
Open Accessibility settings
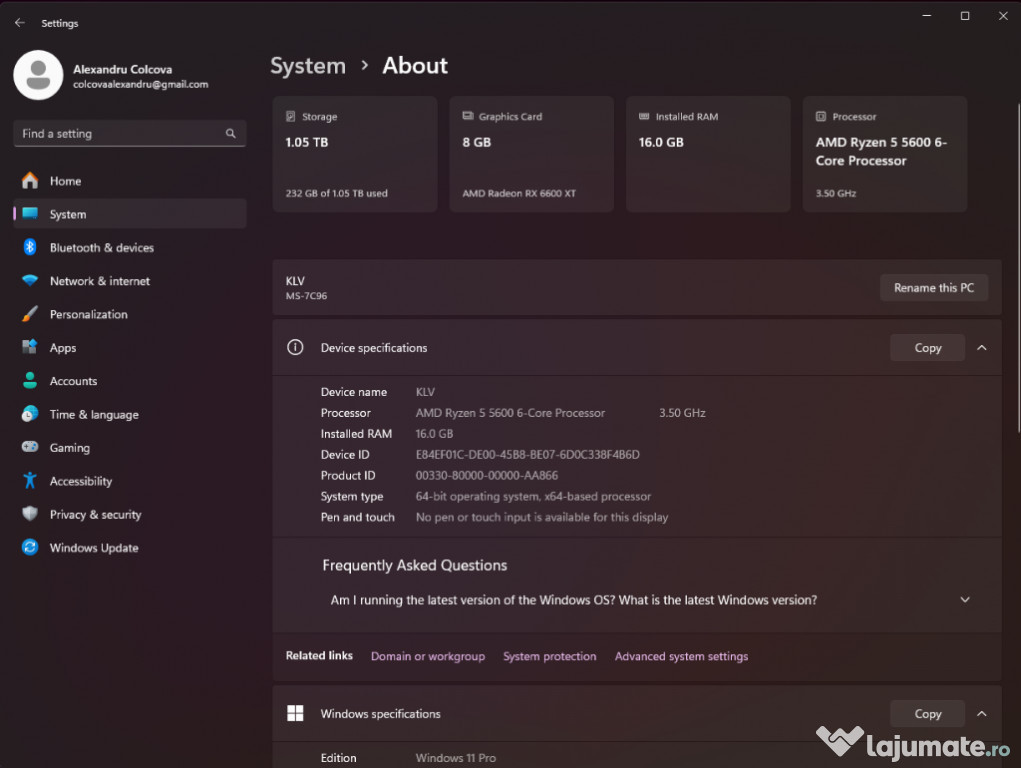(x=130, y=481)
